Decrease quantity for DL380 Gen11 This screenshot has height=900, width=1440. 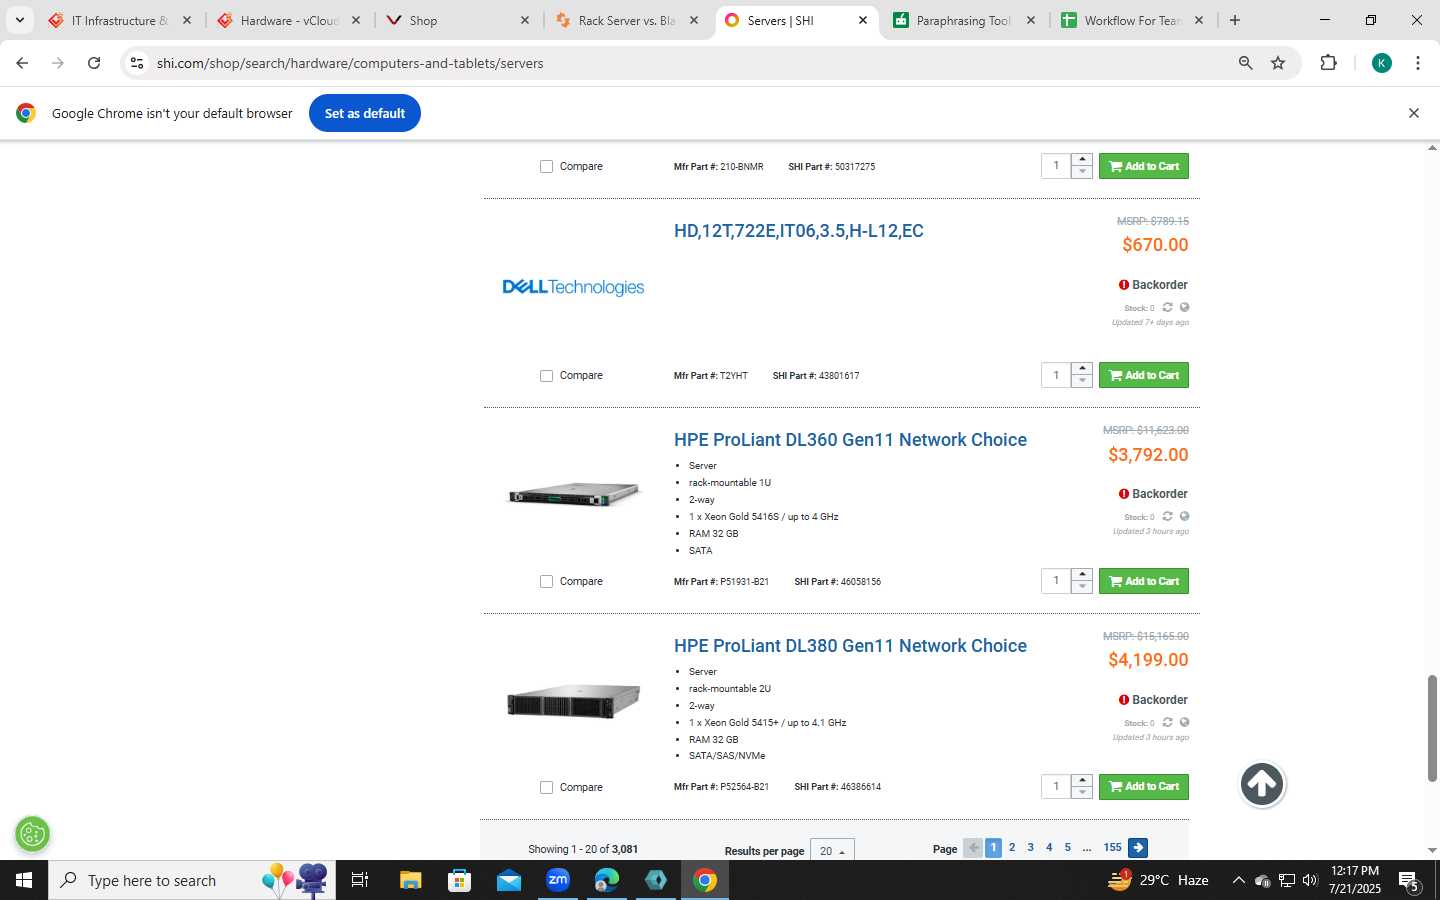1082,793
